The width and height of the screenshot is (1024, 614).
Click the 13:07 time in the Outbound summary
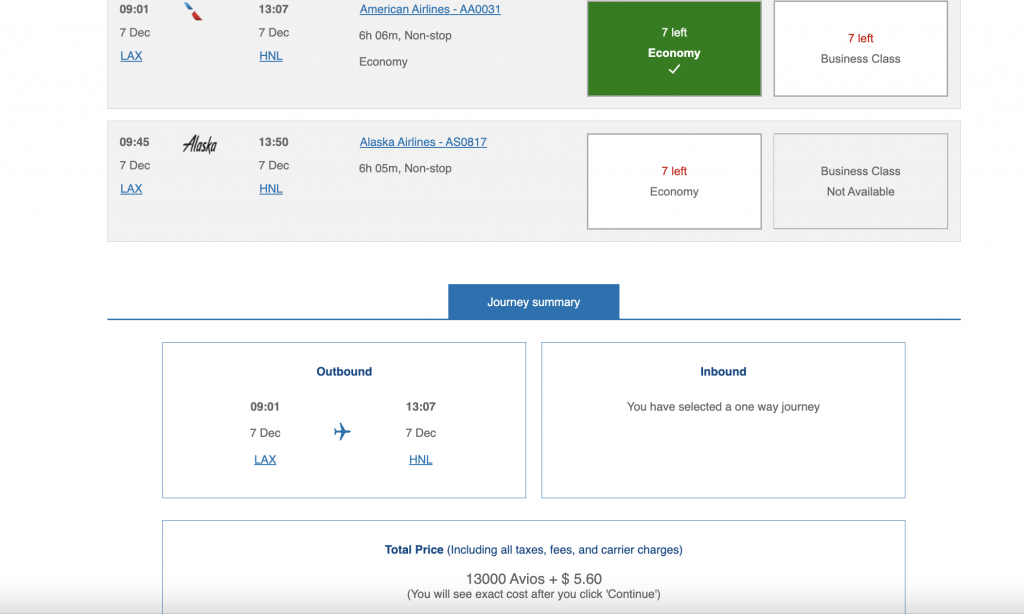(x=420, y=407)
